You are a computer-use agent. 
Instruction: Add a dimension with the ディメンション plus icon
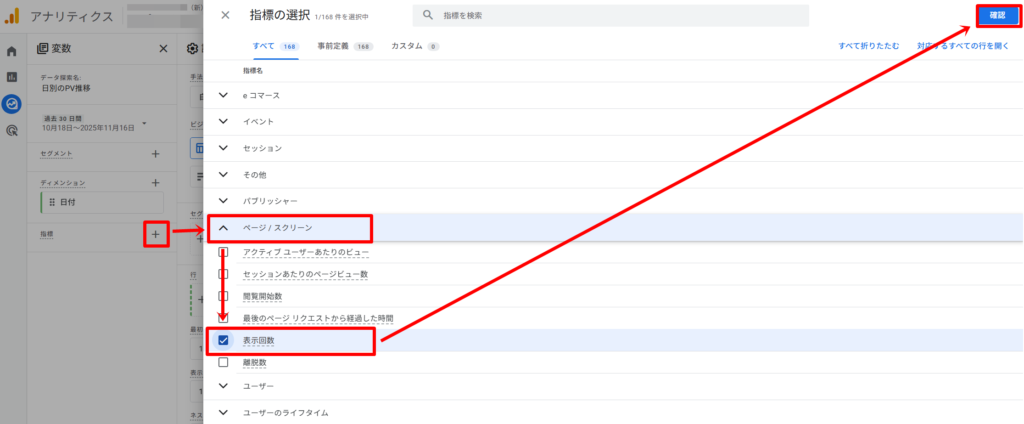pyautogui.click(x=155, y=183)
